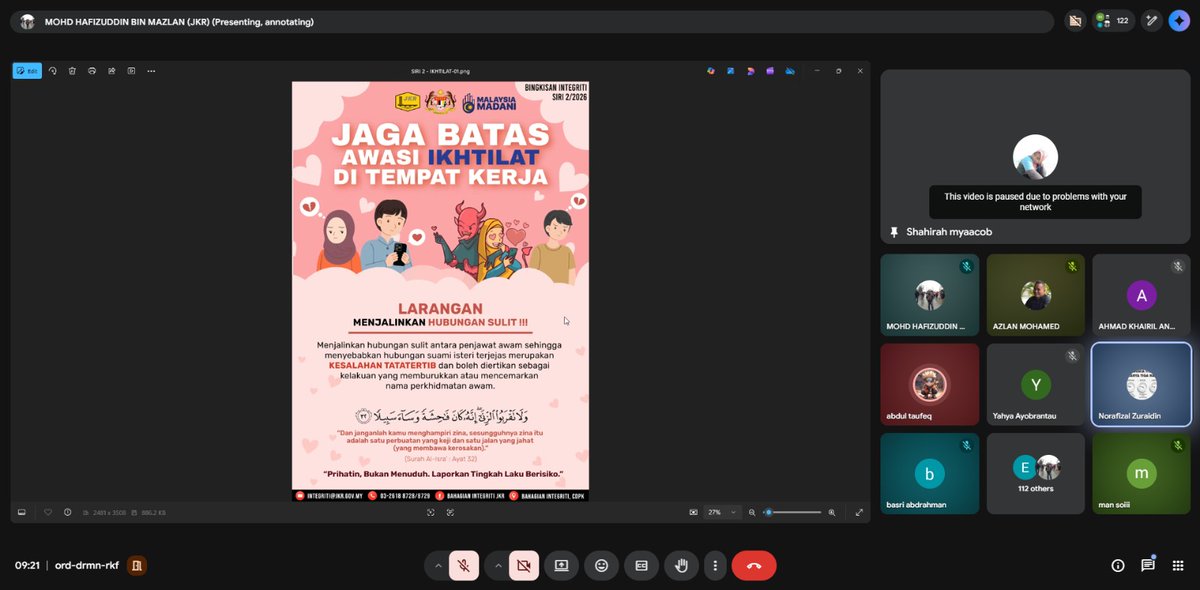Viewport: 1200px width, 590px height.
Task: Raise hand in the meeting
Action: coord(681,566)
